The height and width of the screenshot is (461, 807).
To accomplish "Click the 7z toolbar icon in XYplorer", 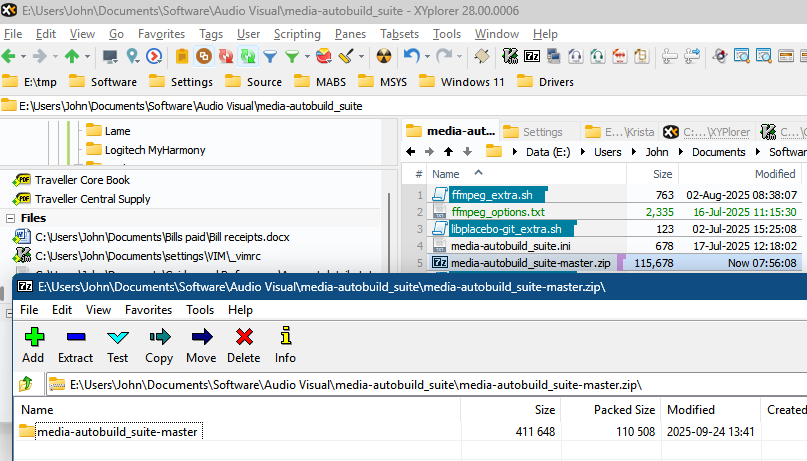I will 532,56.
